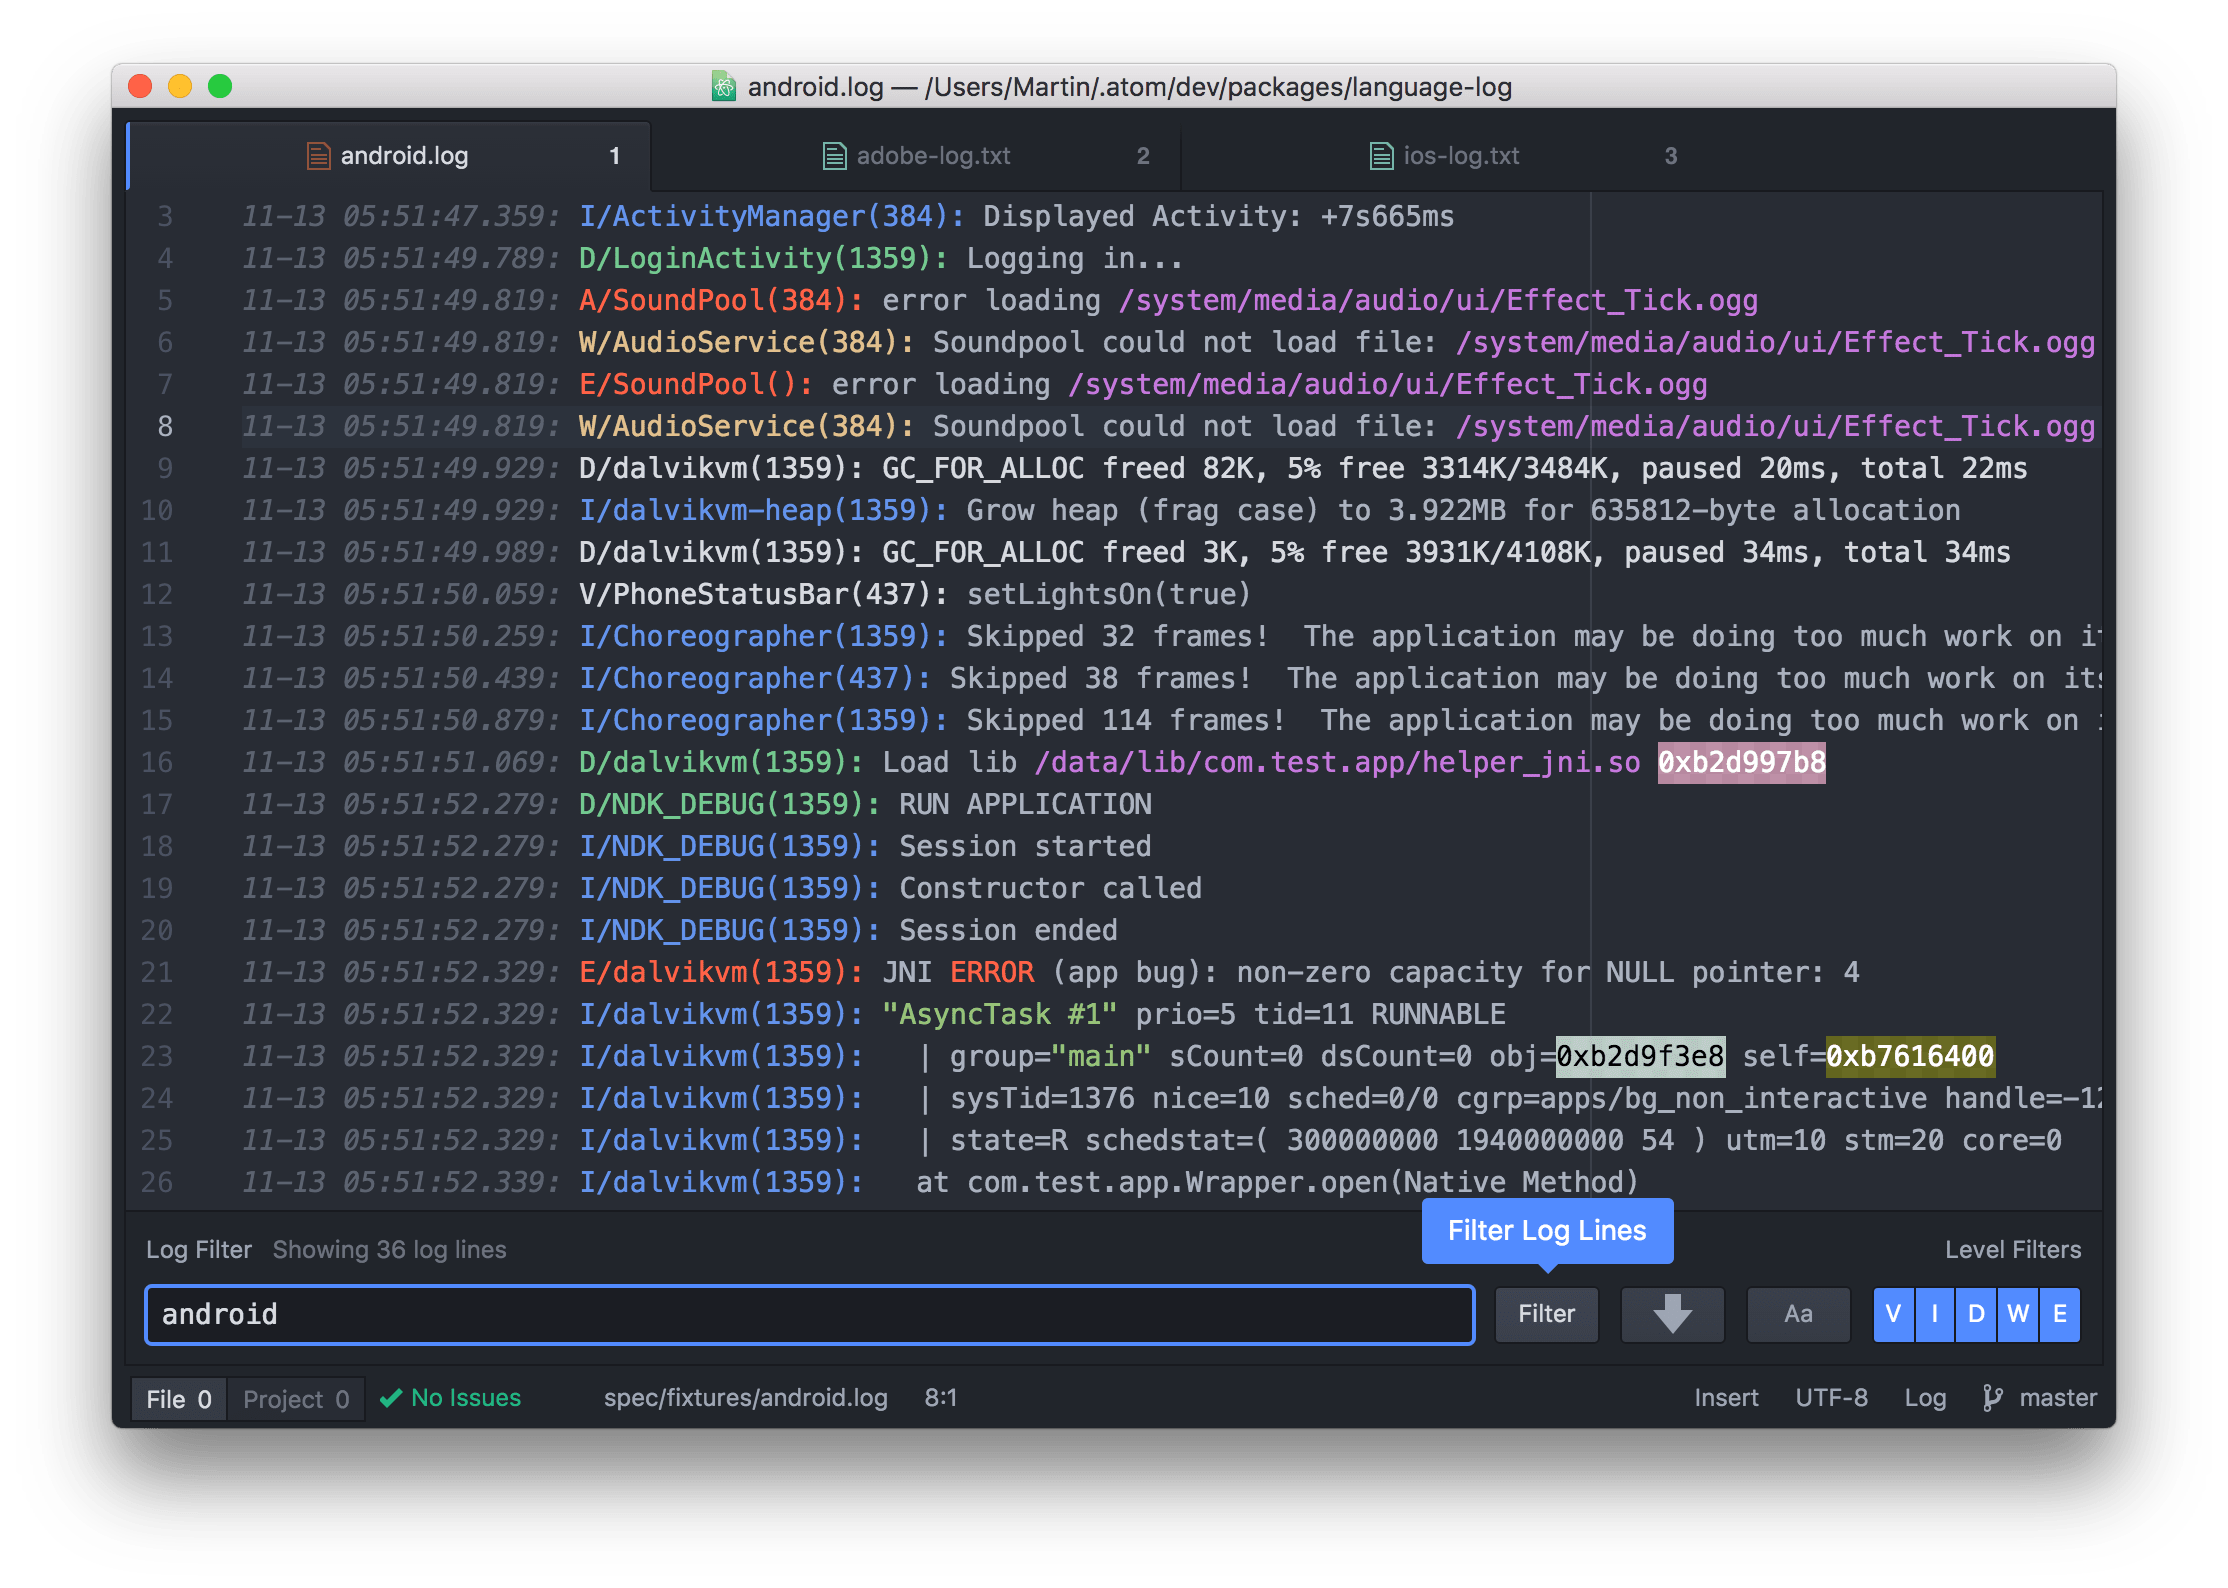Viewport: 2228px width, 1588px height.
Task: Click the Atom file icon in title bar
Action: [723, 87]
